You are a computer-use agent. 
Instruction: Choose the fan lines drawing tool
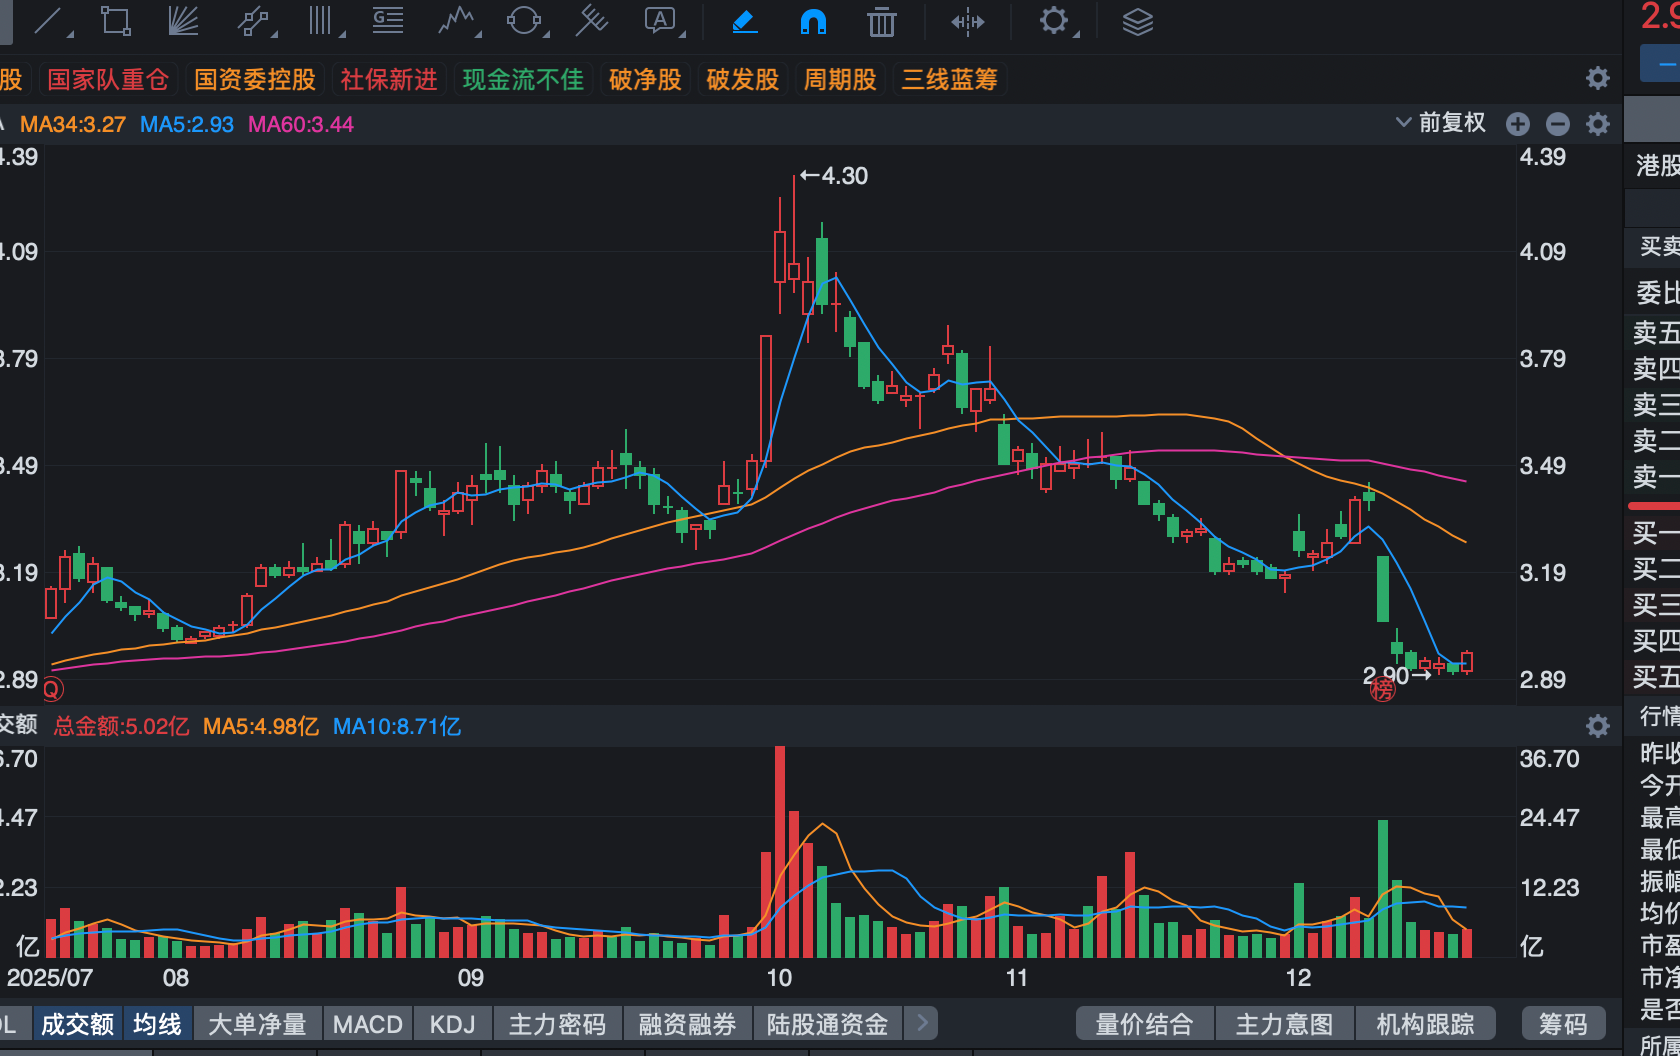tap(183, 21)
